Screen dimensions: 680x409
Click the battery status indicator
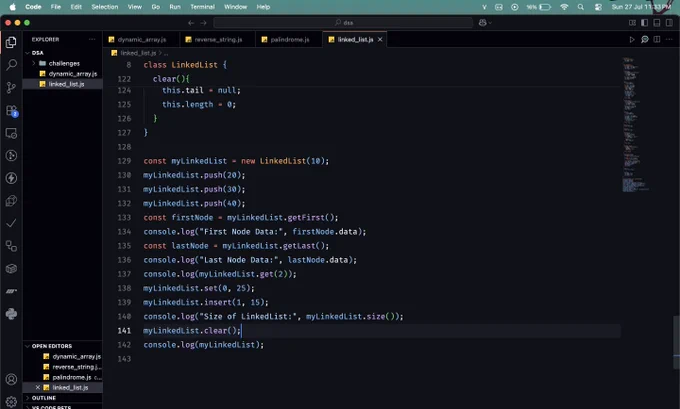pos(539,7)
